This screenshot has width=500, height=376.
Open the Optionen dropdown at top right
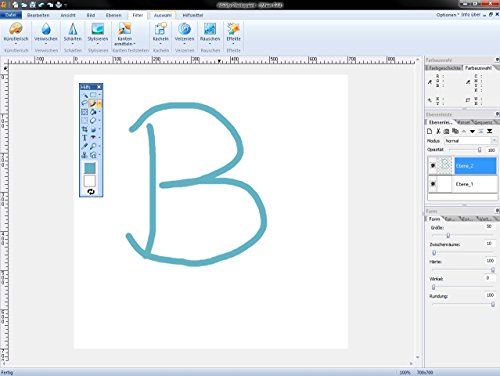point(447,15)
